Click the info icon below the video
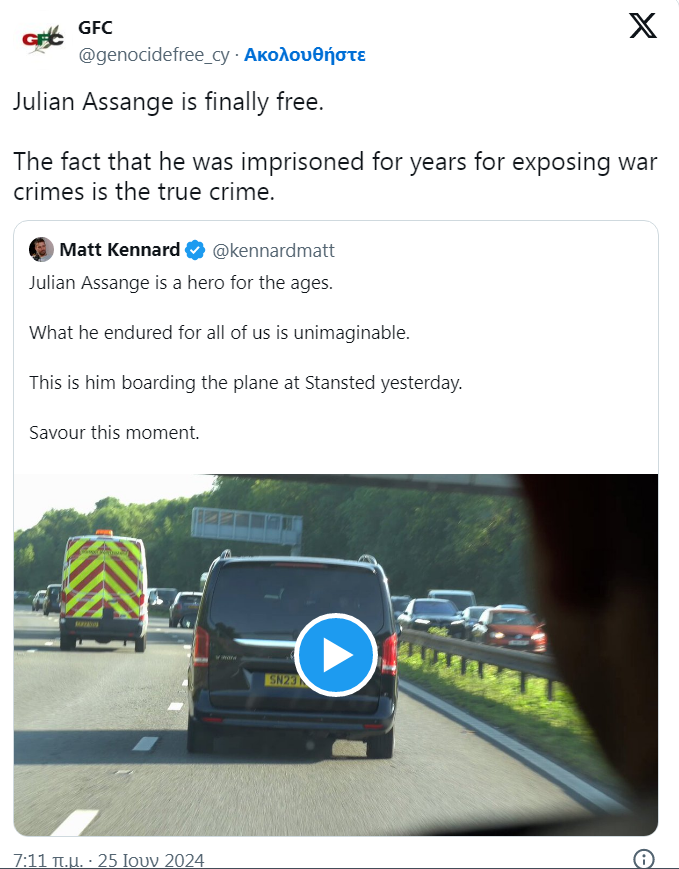Viewport: 679px width, 869px height. pyautogui.click(x=644, y=859)
